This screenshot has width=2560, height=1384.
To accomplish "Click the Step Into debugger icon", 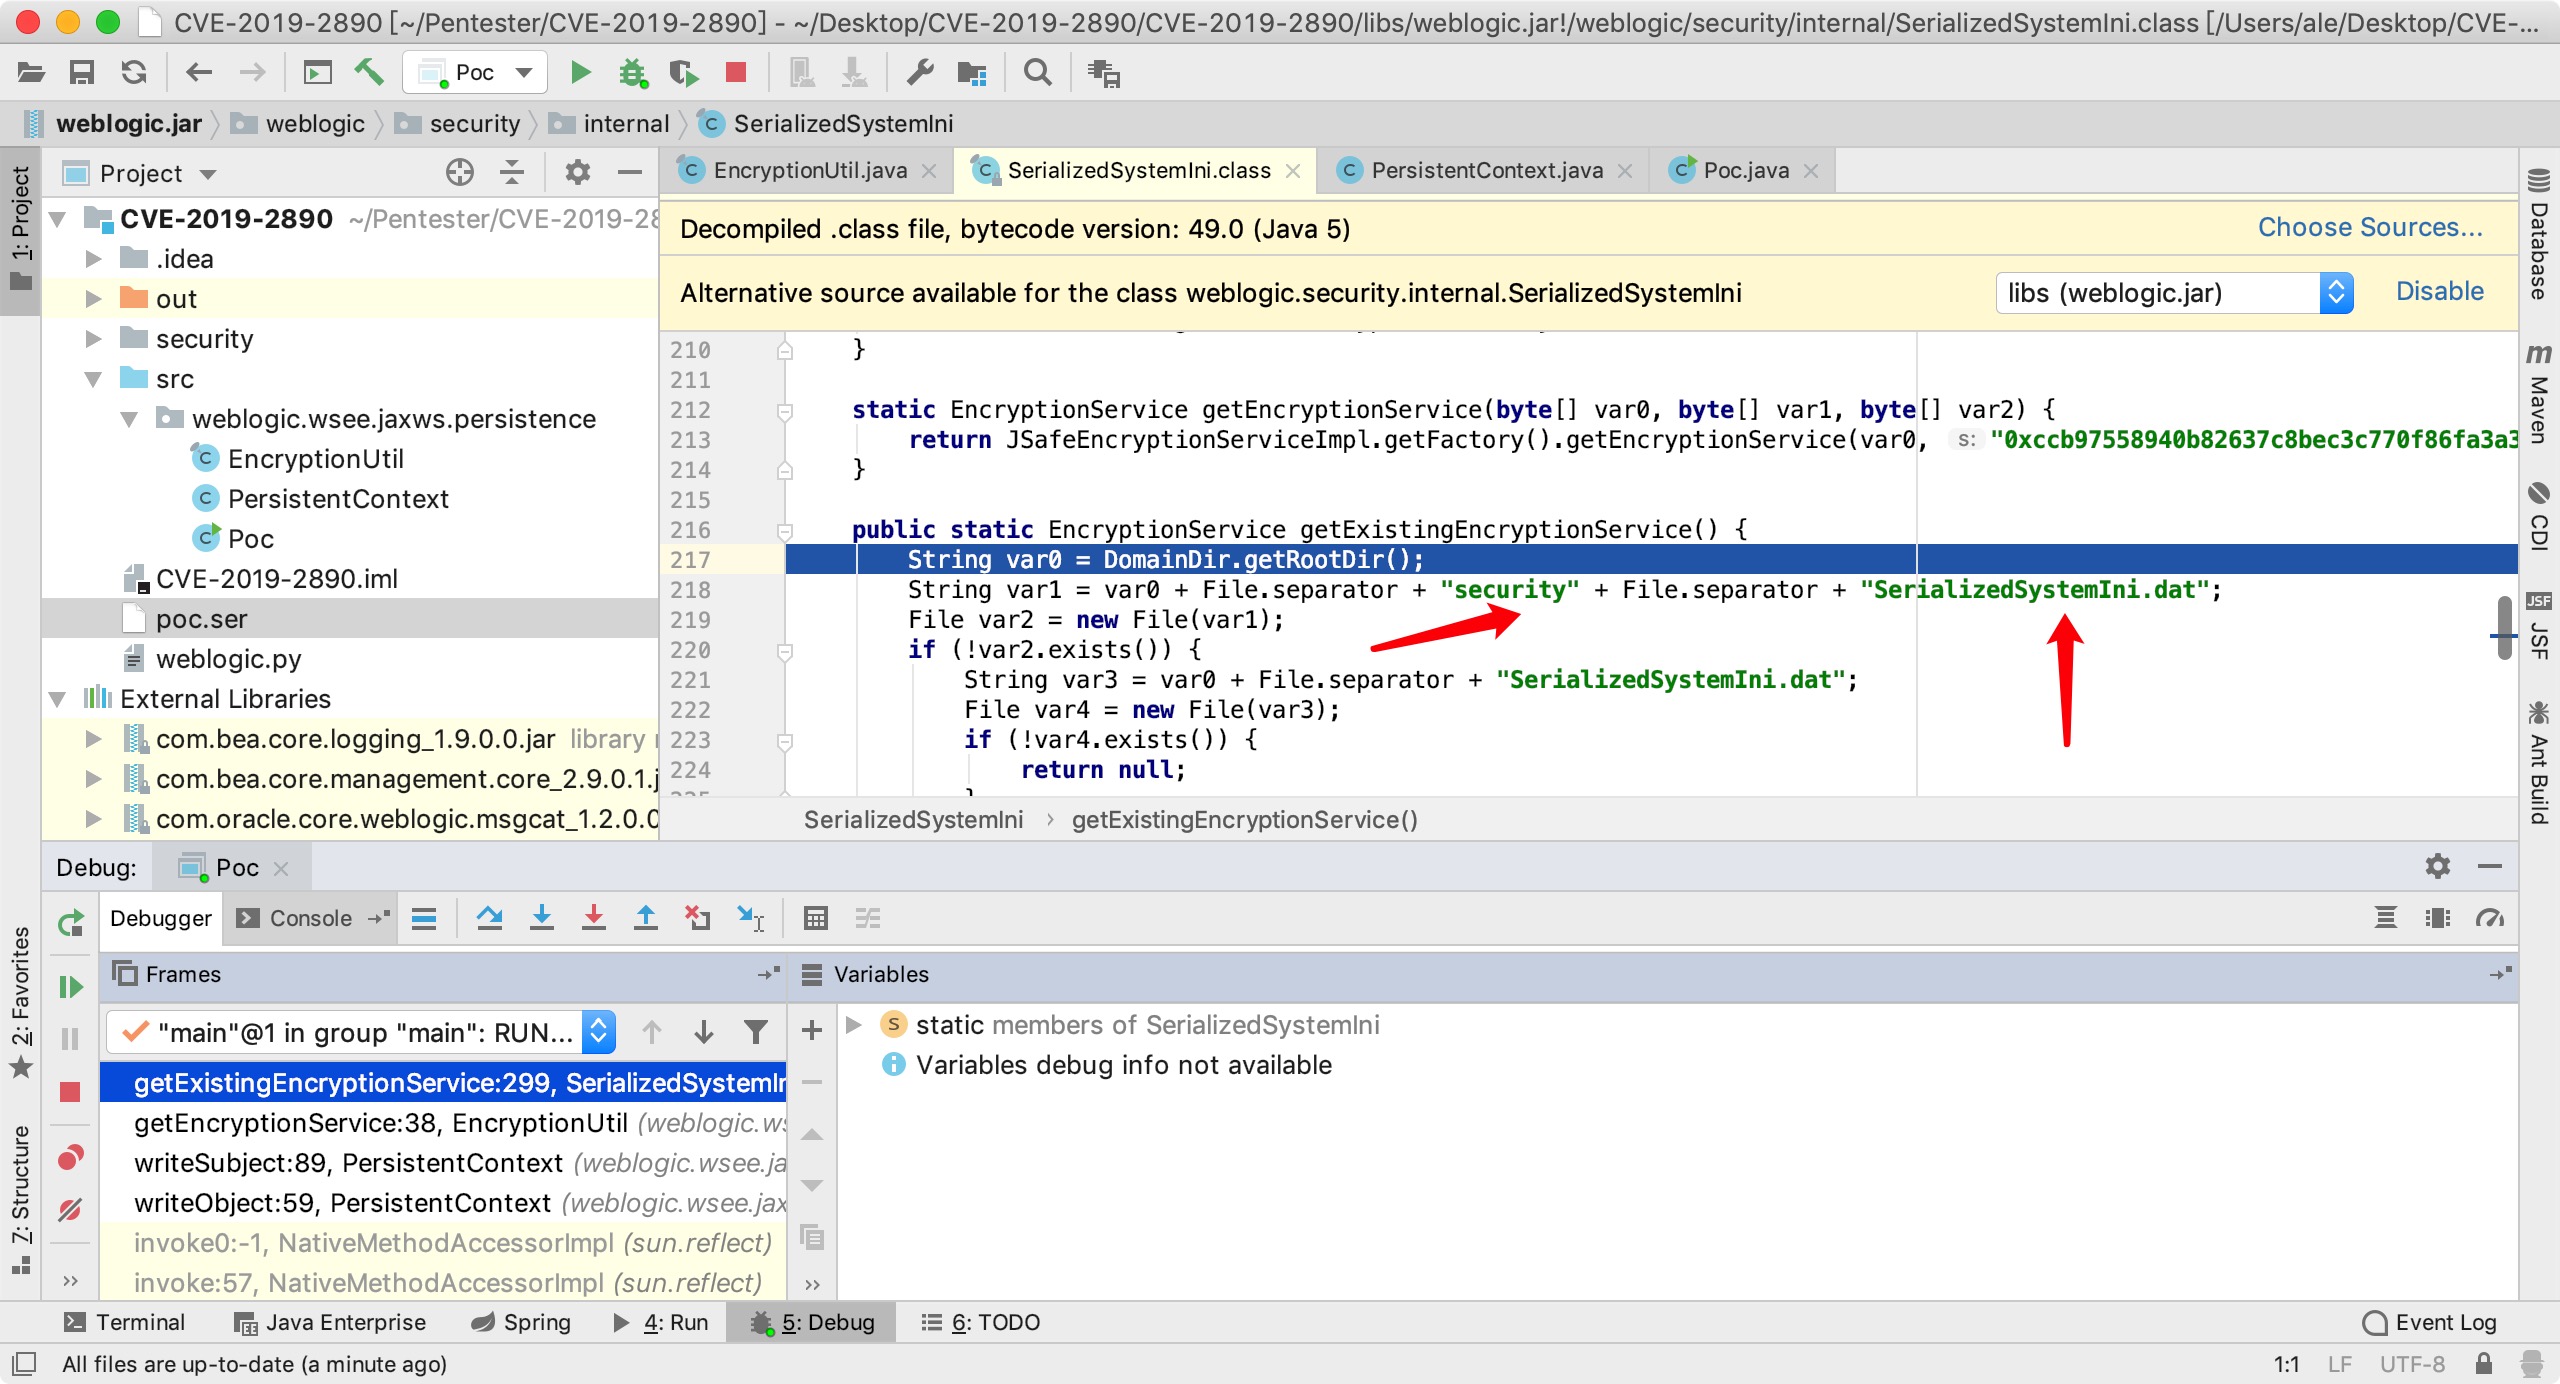I will 541,917.
